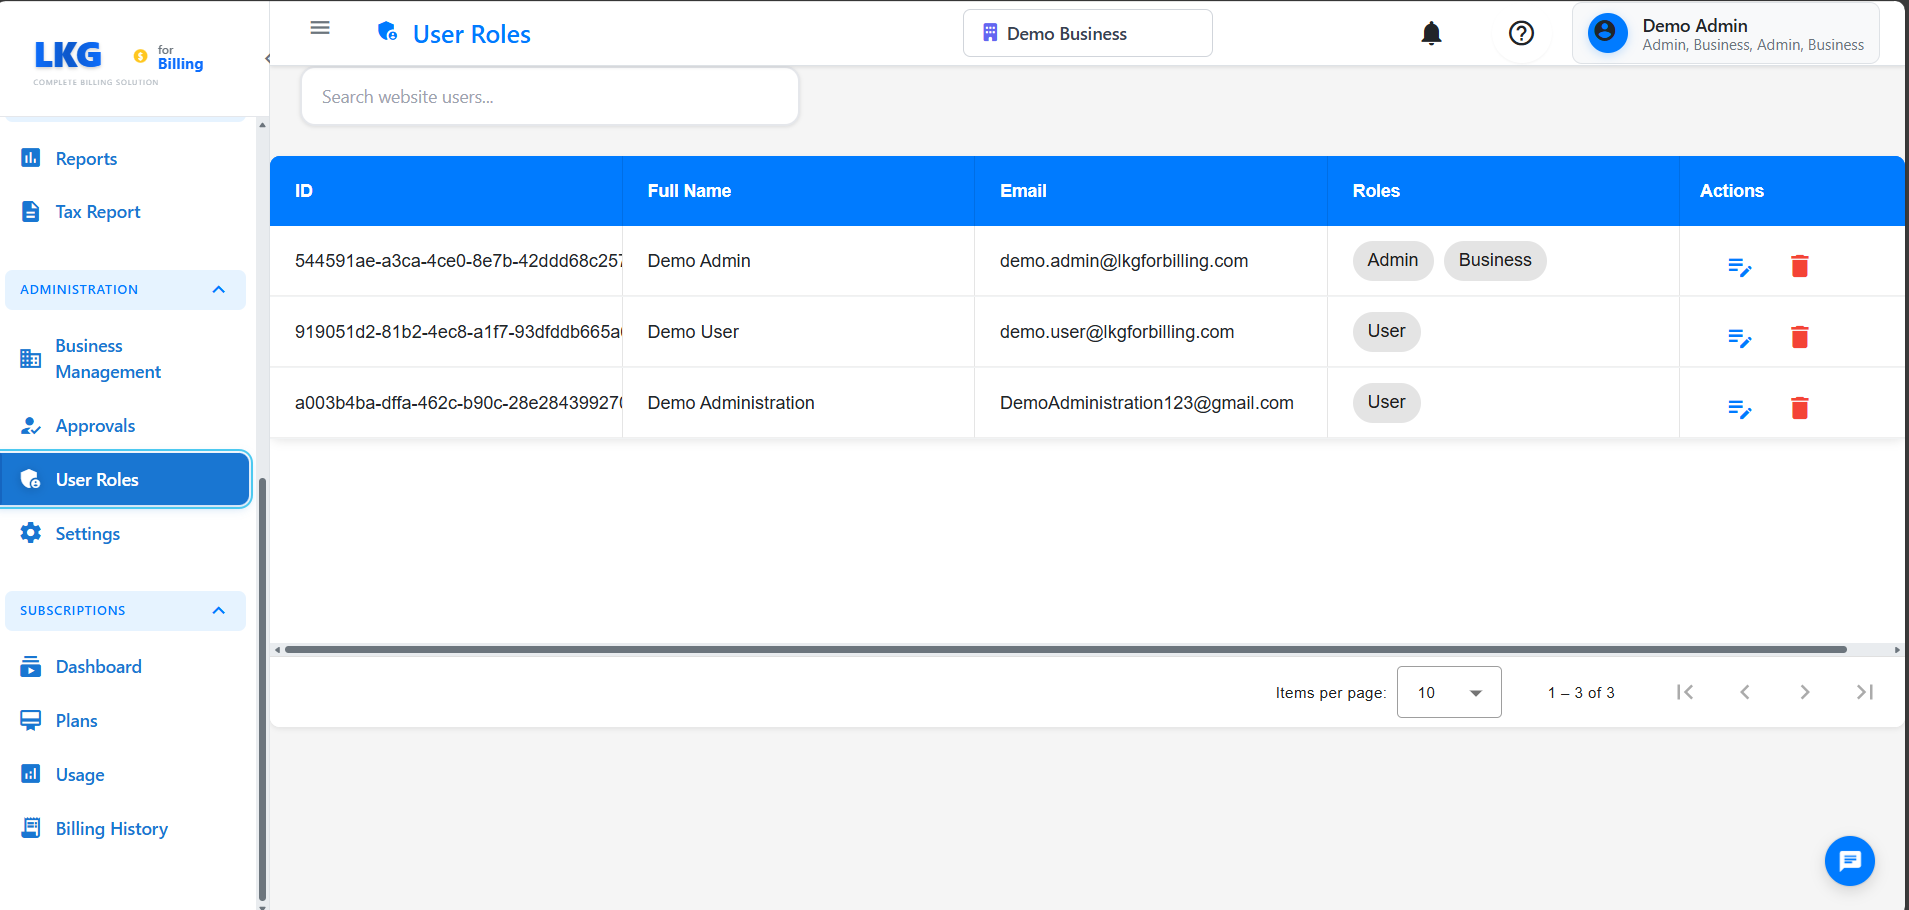
Task: Select the Tax Report sidebar icon
Action: point(30,211)
